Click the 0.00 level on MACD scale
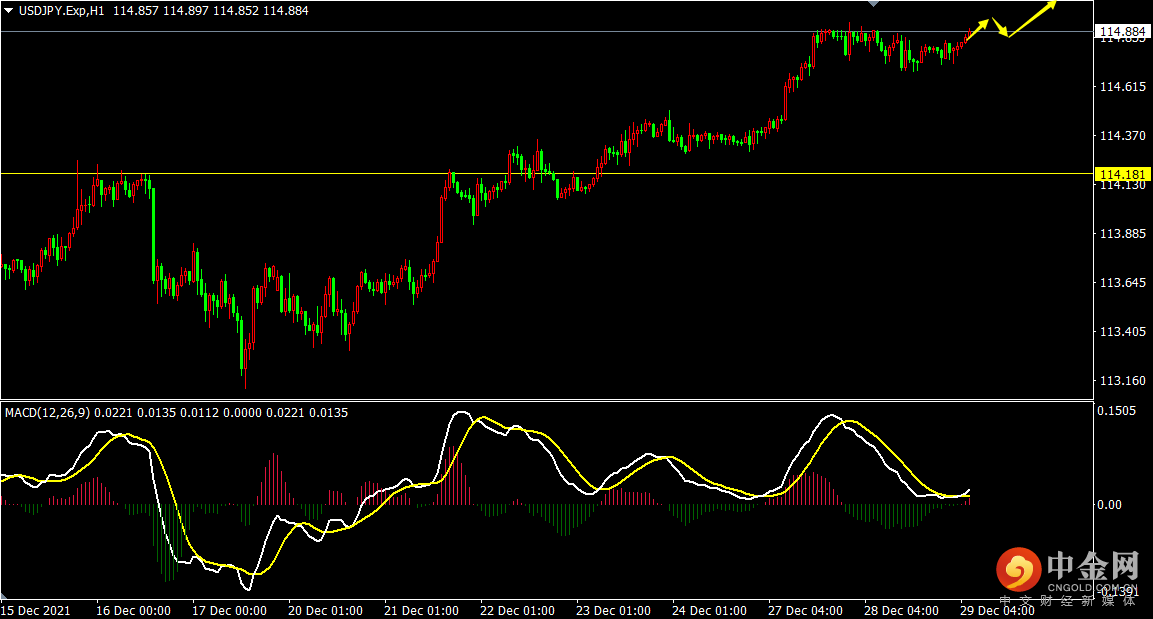Screen dimensions: 1153x619 [x=1110, y=504]
